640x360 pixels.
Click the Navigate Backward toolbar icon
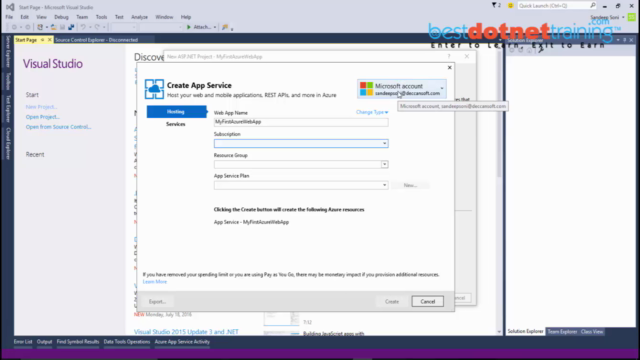pyautogui.click(x=14, y=27)
